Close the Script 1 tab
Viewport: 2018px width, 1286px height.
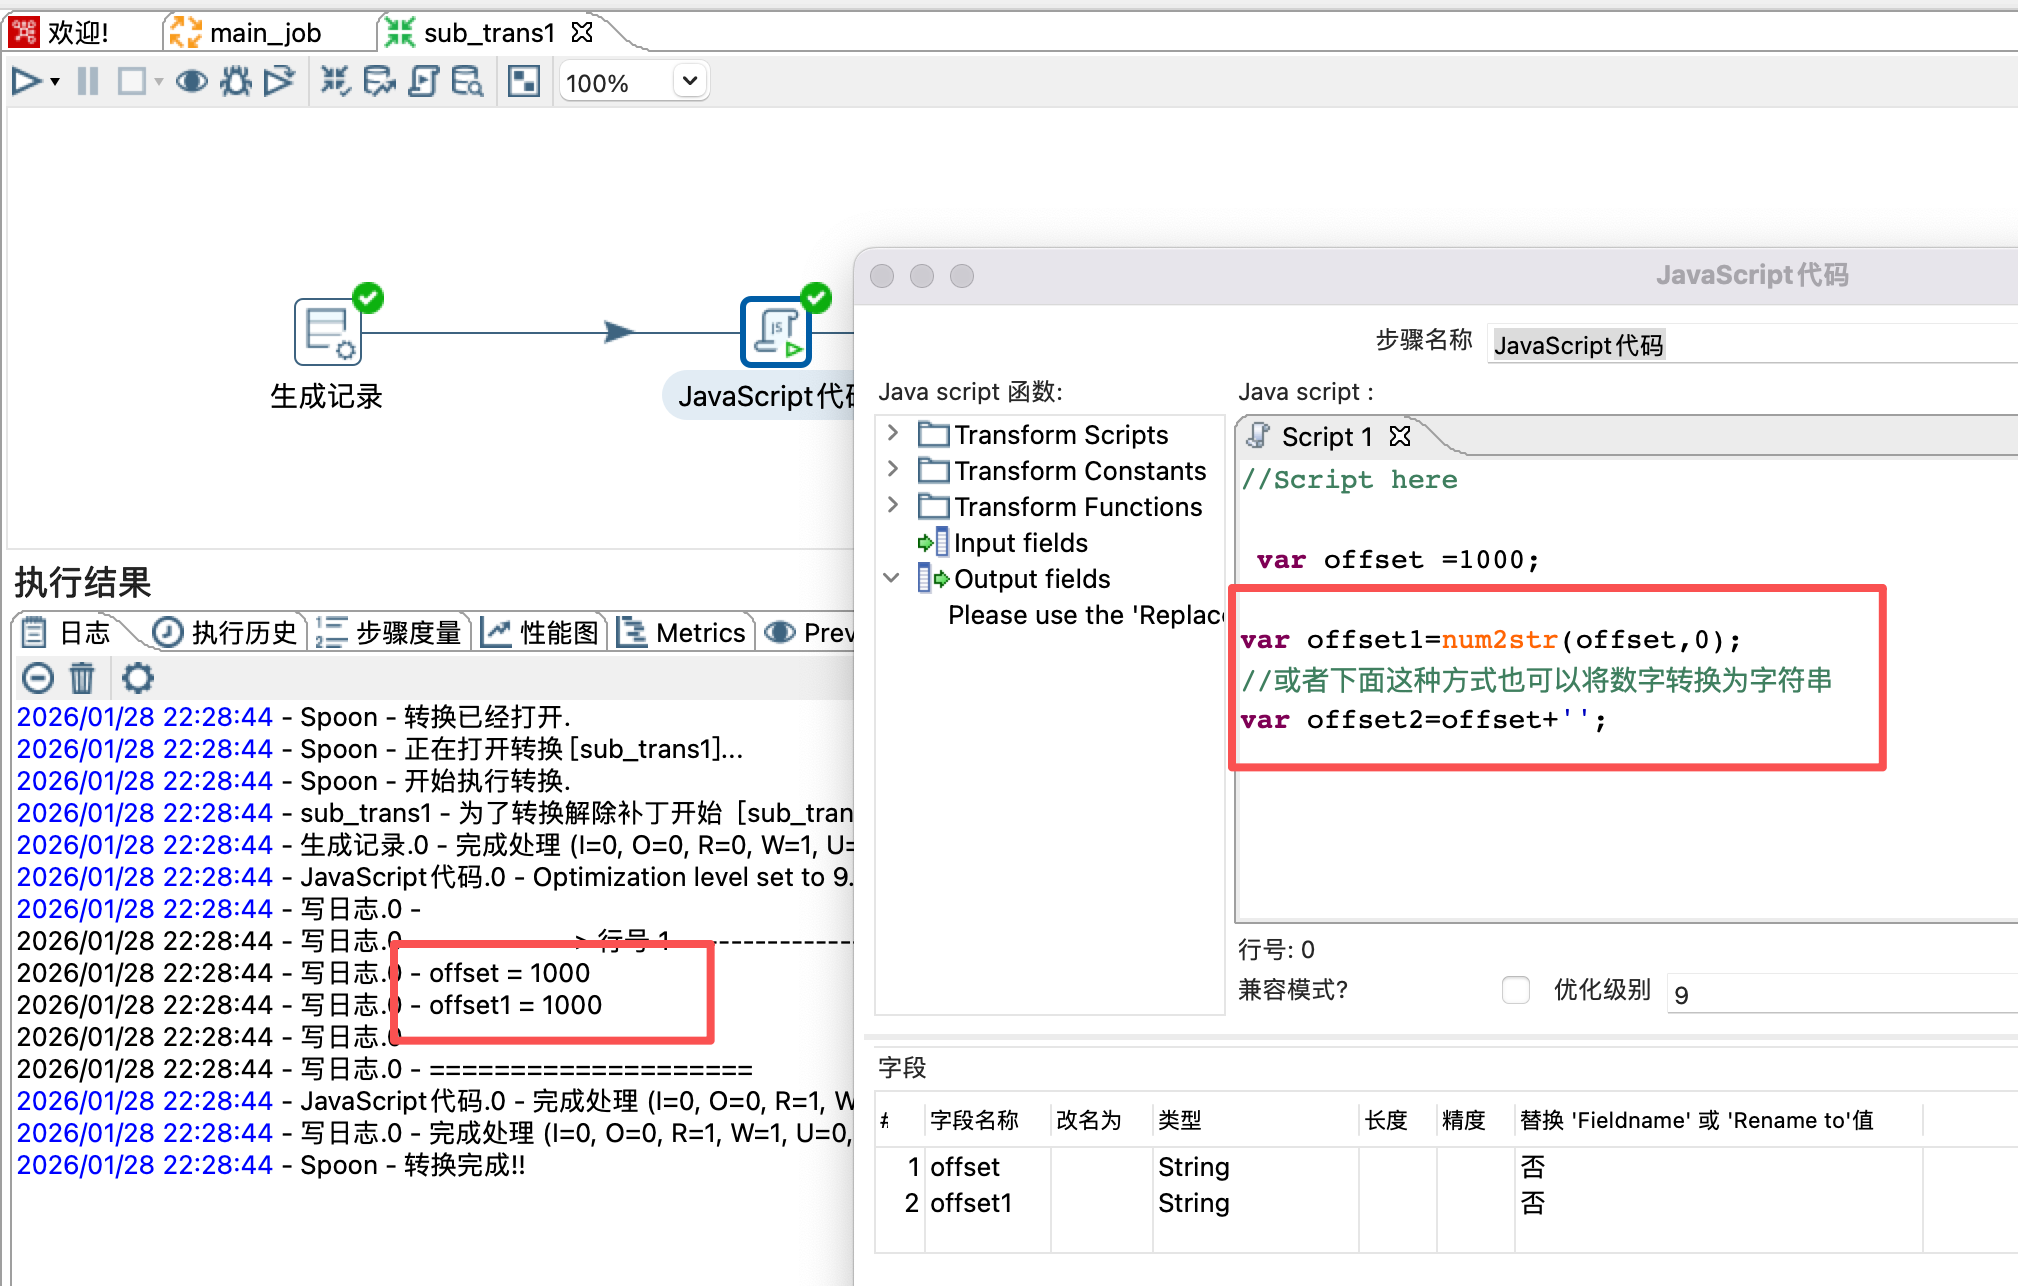click(1400, 436)
